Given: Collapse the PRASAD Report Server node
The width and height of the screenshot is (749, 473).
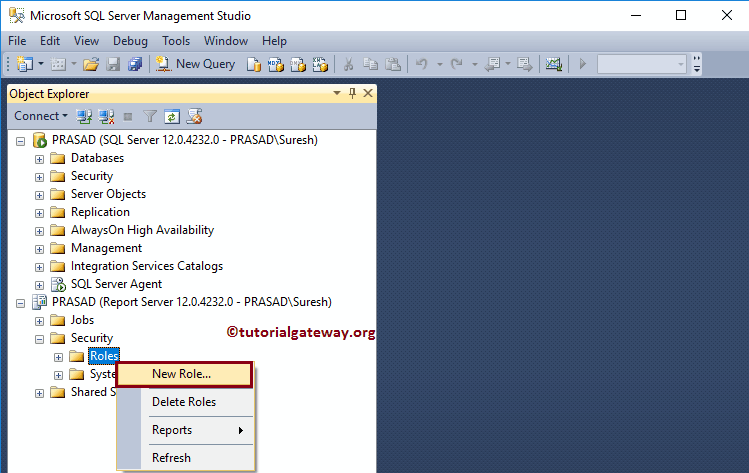Looking at the screenshot, I should [21, 303].
